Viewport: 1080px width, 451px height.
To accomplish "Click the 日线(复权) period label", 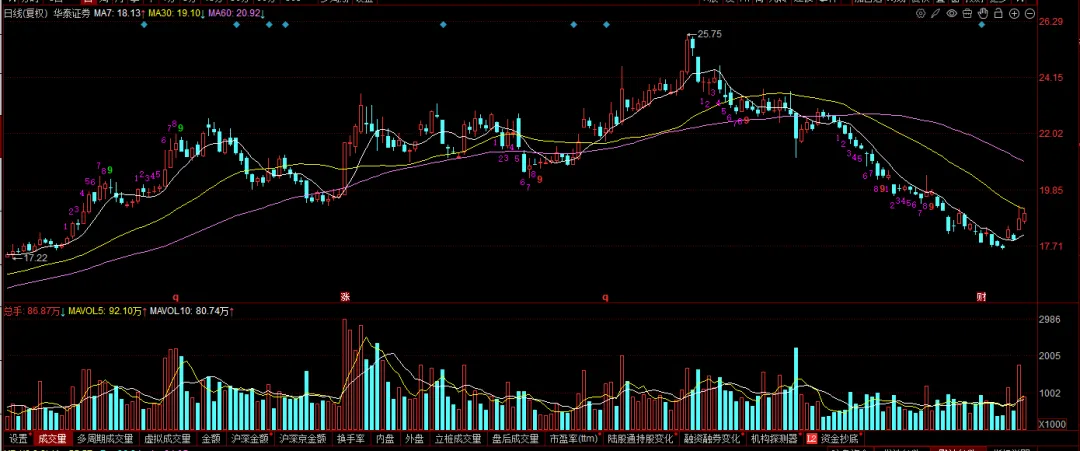I will click(x=25, y=13).
